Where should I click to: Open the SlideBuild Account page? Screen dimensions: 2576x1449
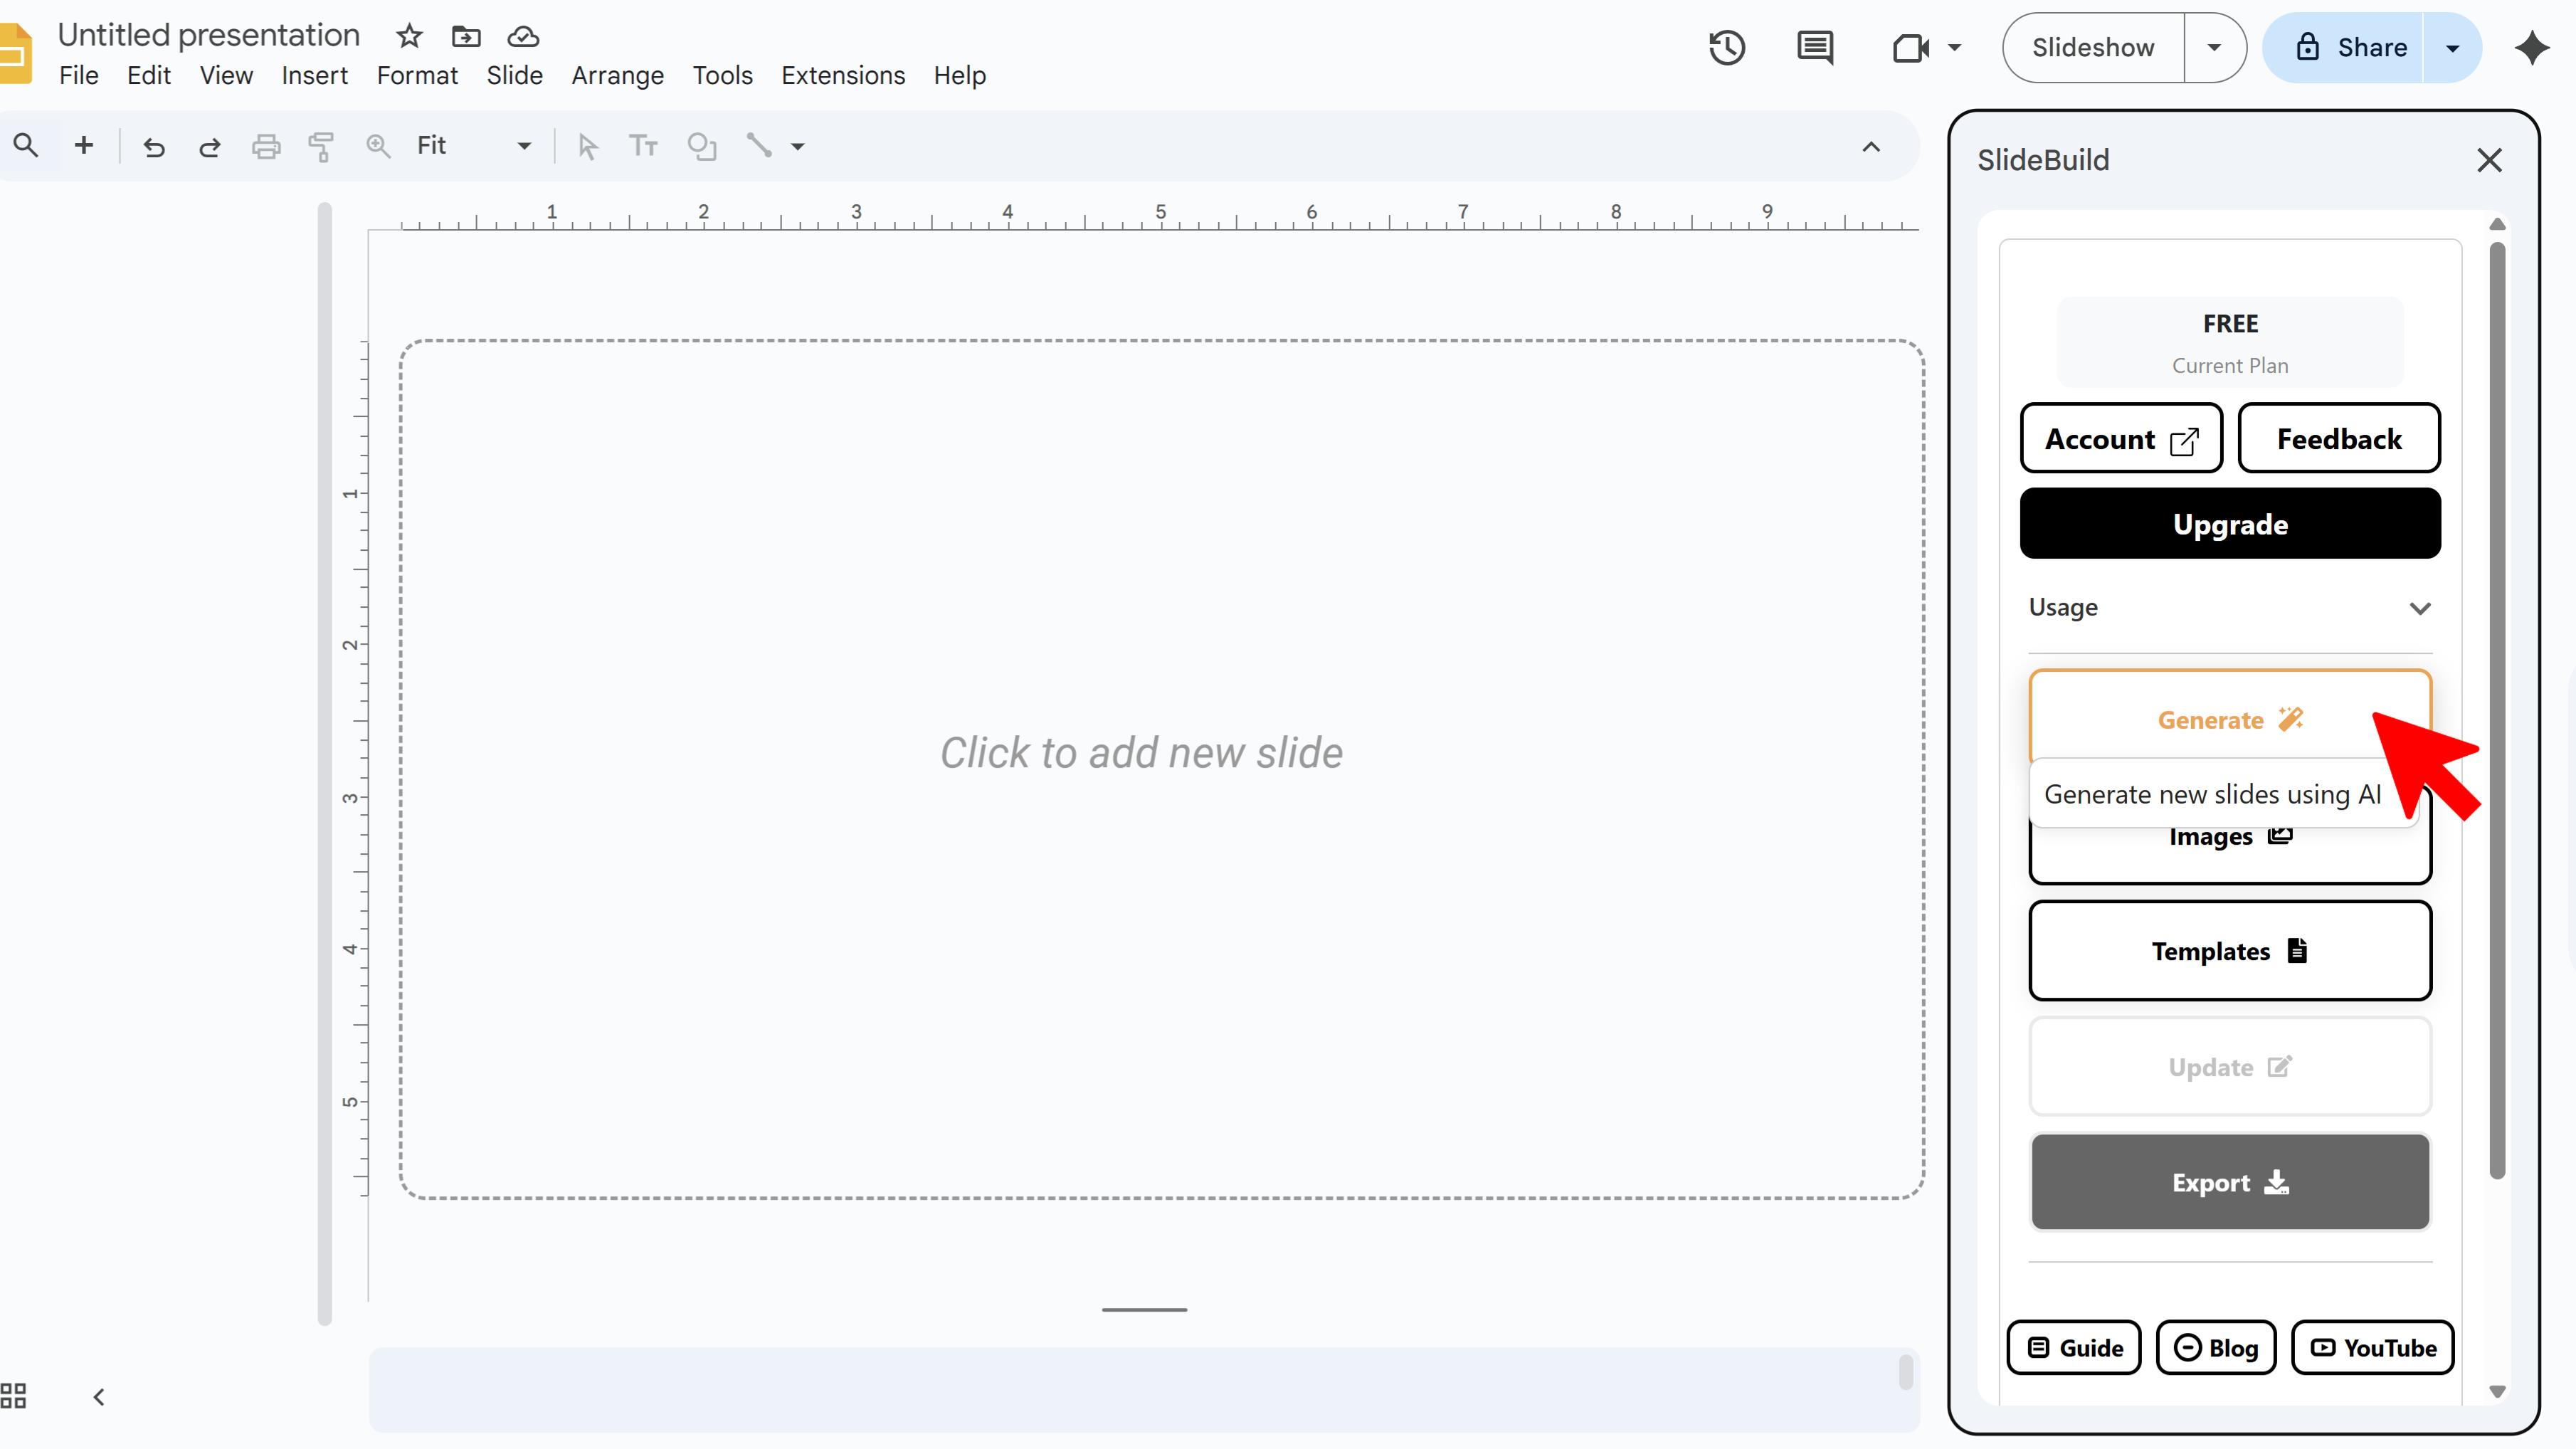point(2121,439)
